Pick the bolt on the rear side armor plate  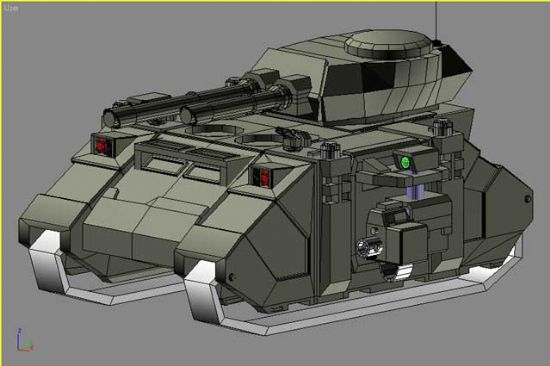[528, 199]
